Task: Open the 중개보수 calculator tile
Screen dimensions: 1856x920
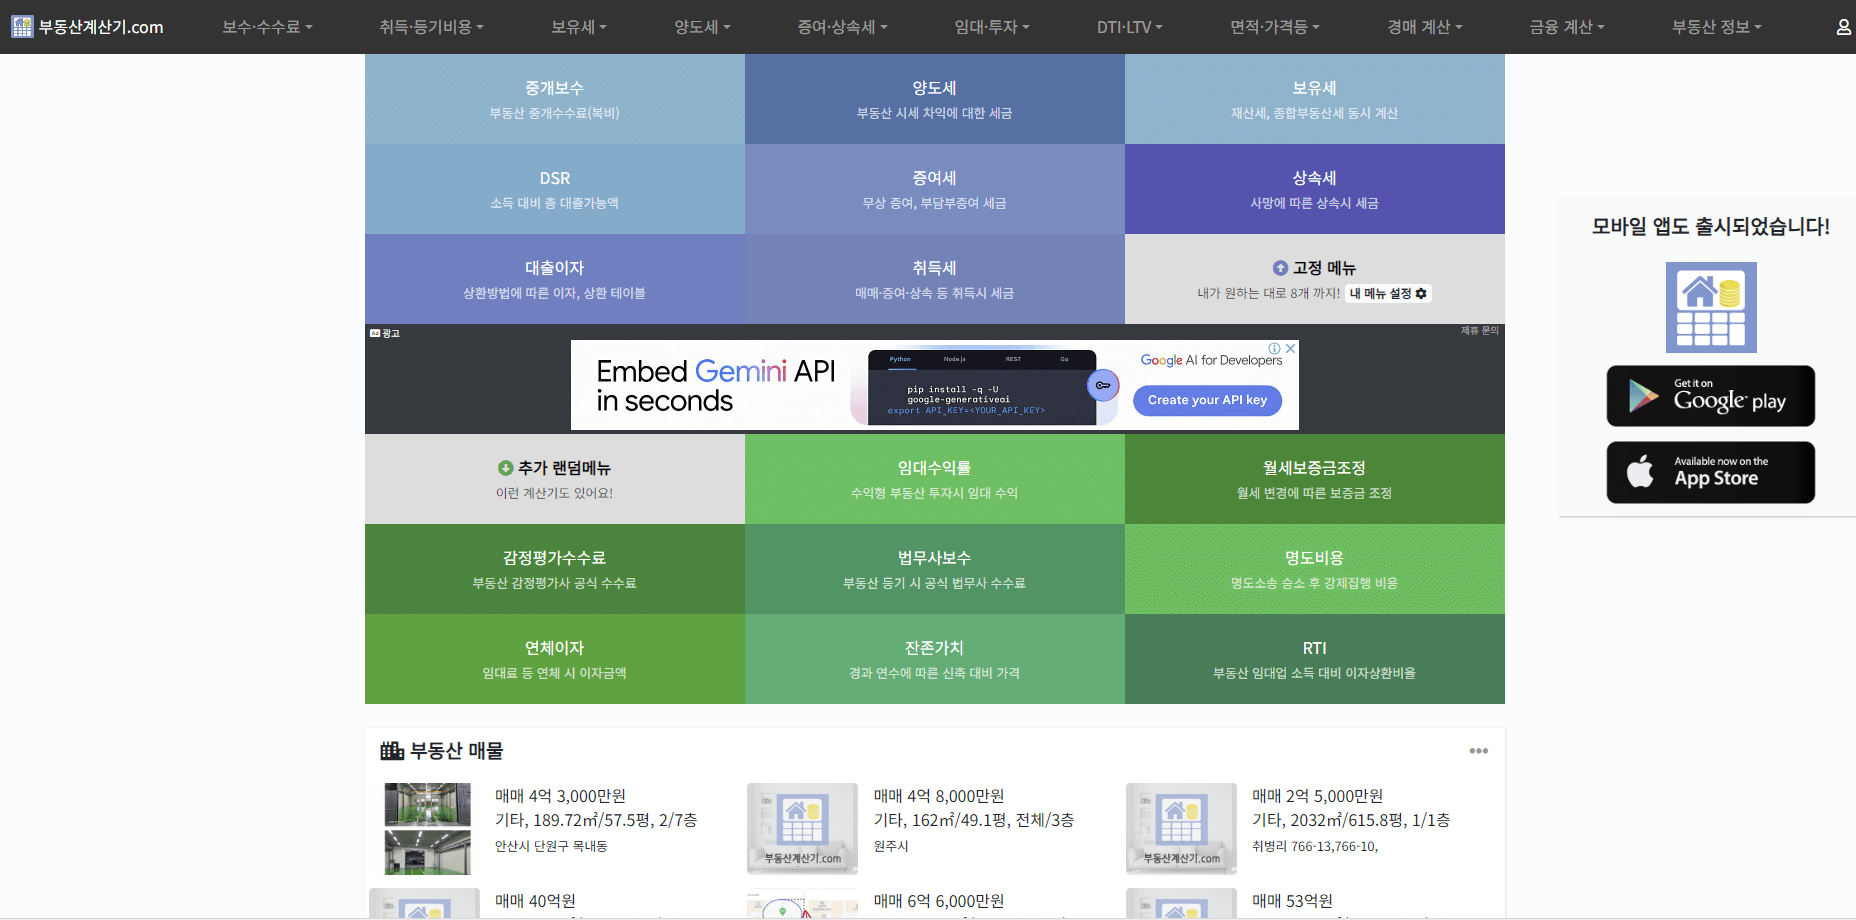Action: (554, 98)
